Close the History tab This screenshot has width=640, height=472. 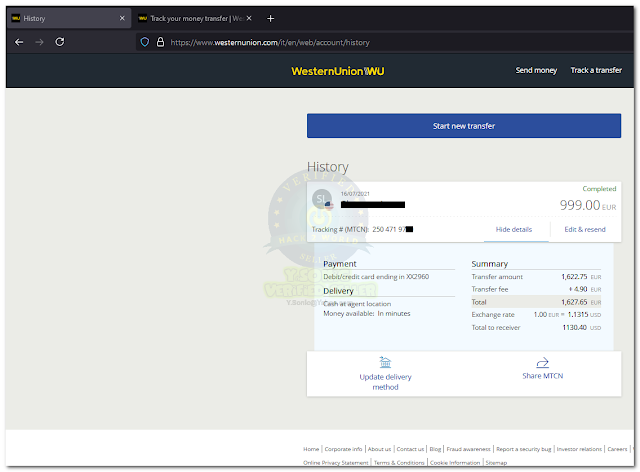[122, 18]
